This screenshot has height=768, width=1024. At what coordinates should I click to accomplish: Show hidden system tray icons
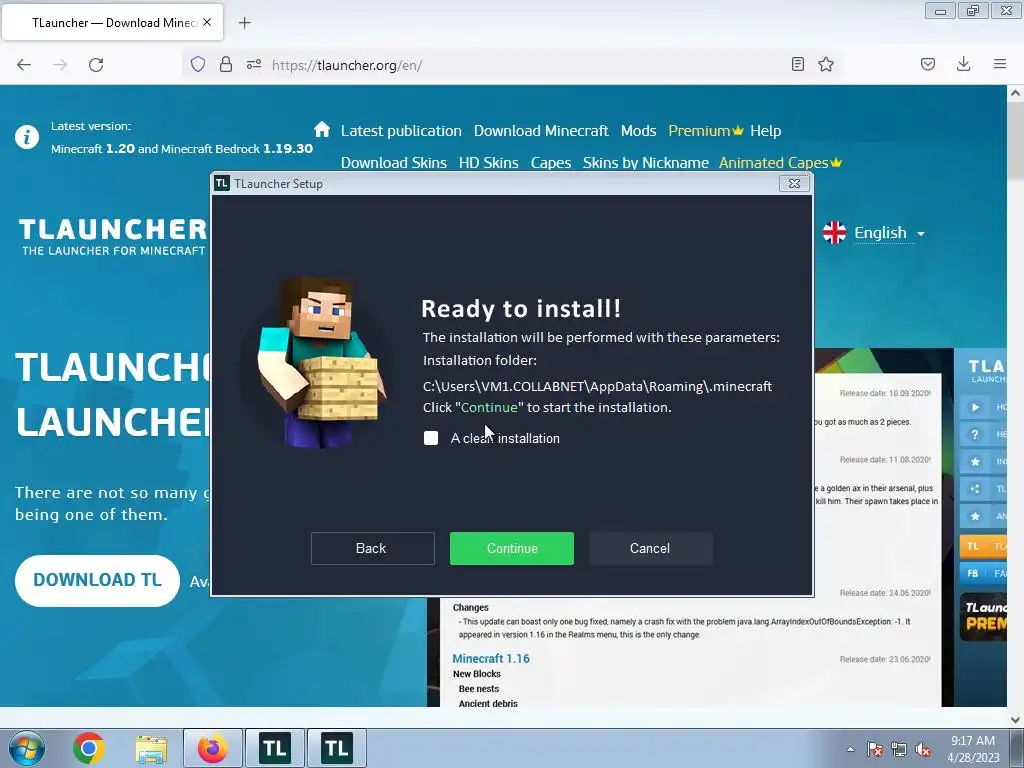[850, 750]
